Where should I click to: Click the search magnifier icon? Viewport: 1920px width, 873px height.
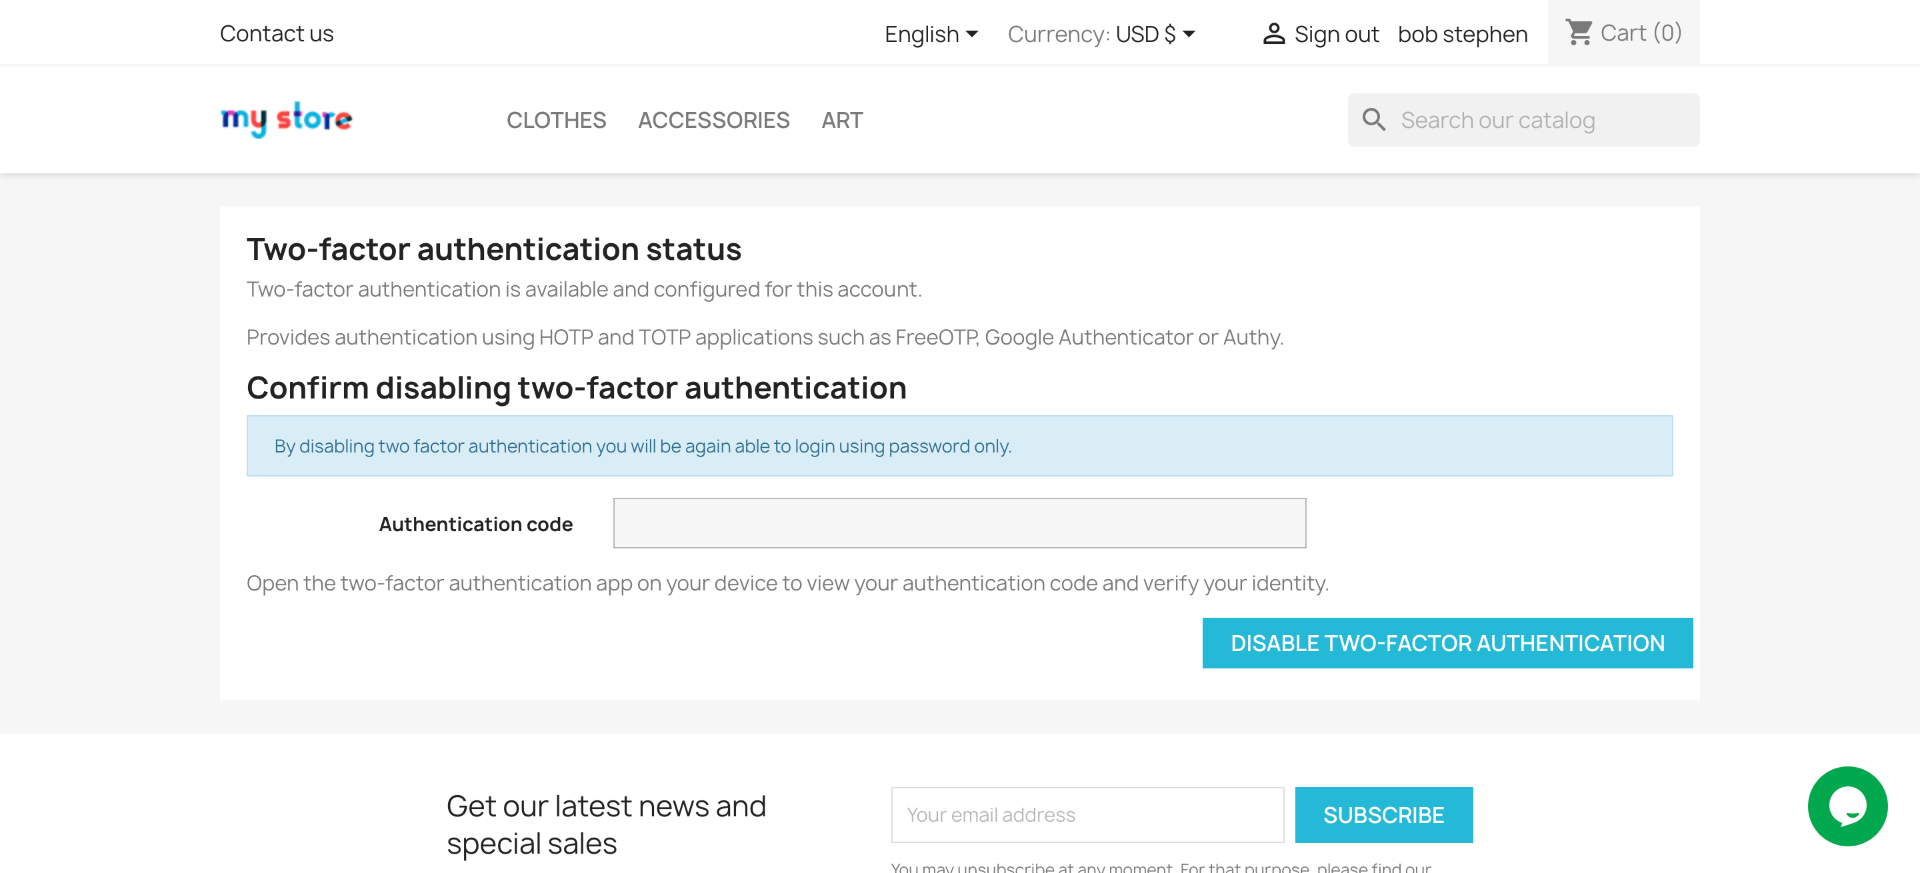coord(1374,120)
